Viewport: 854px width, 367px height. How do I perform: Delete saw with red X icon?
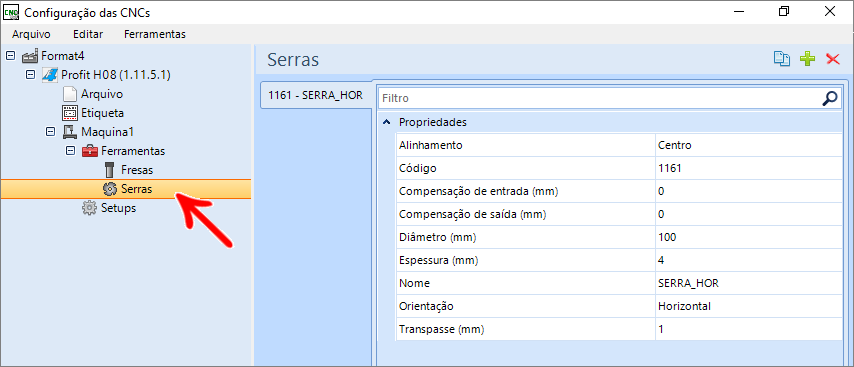tap(833, 59)
